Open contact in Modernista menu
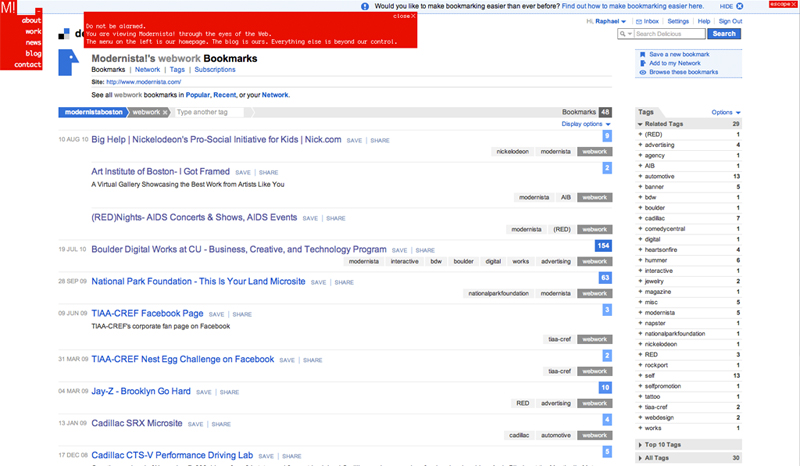 point(28,64)
